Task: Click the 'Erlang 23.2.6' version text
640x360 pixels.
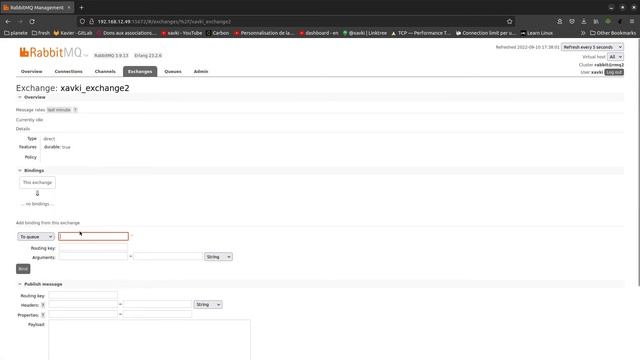Action: 148,56
